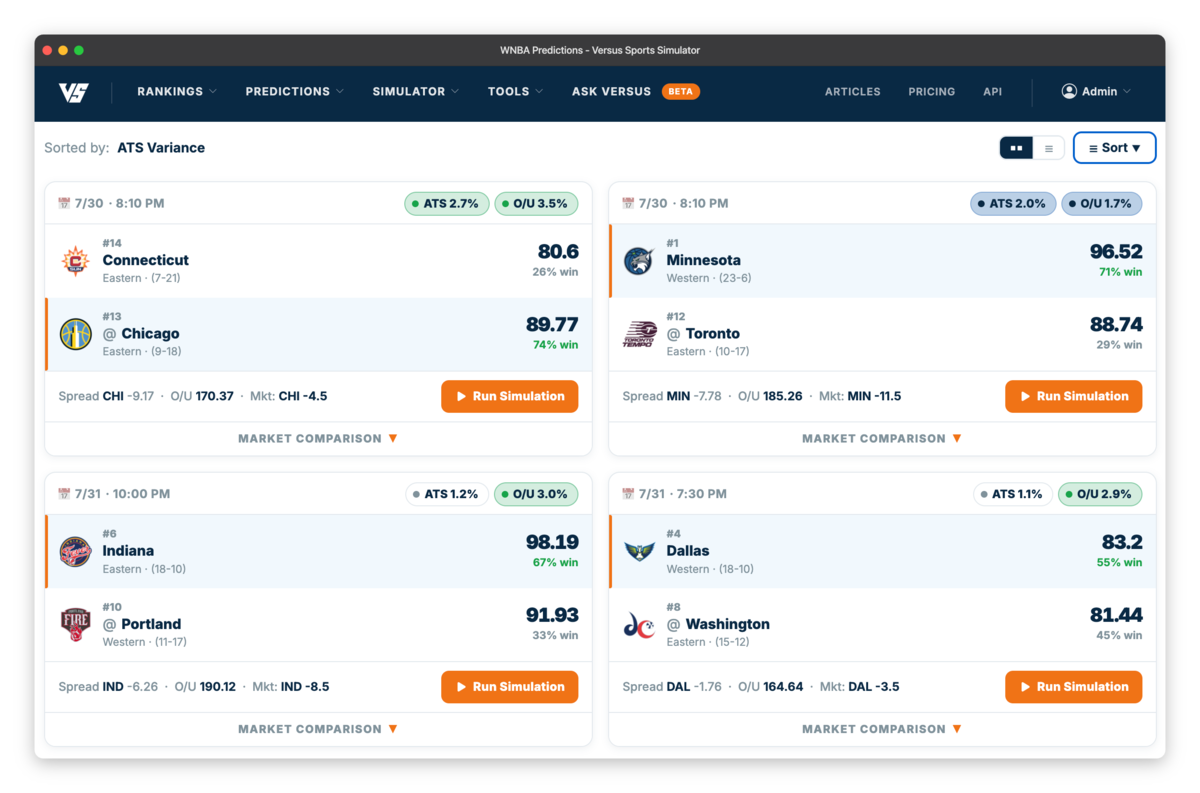The image size is (1200, 793).
Task: Click the O/U 3.5% badge
Action: (538, 203)
